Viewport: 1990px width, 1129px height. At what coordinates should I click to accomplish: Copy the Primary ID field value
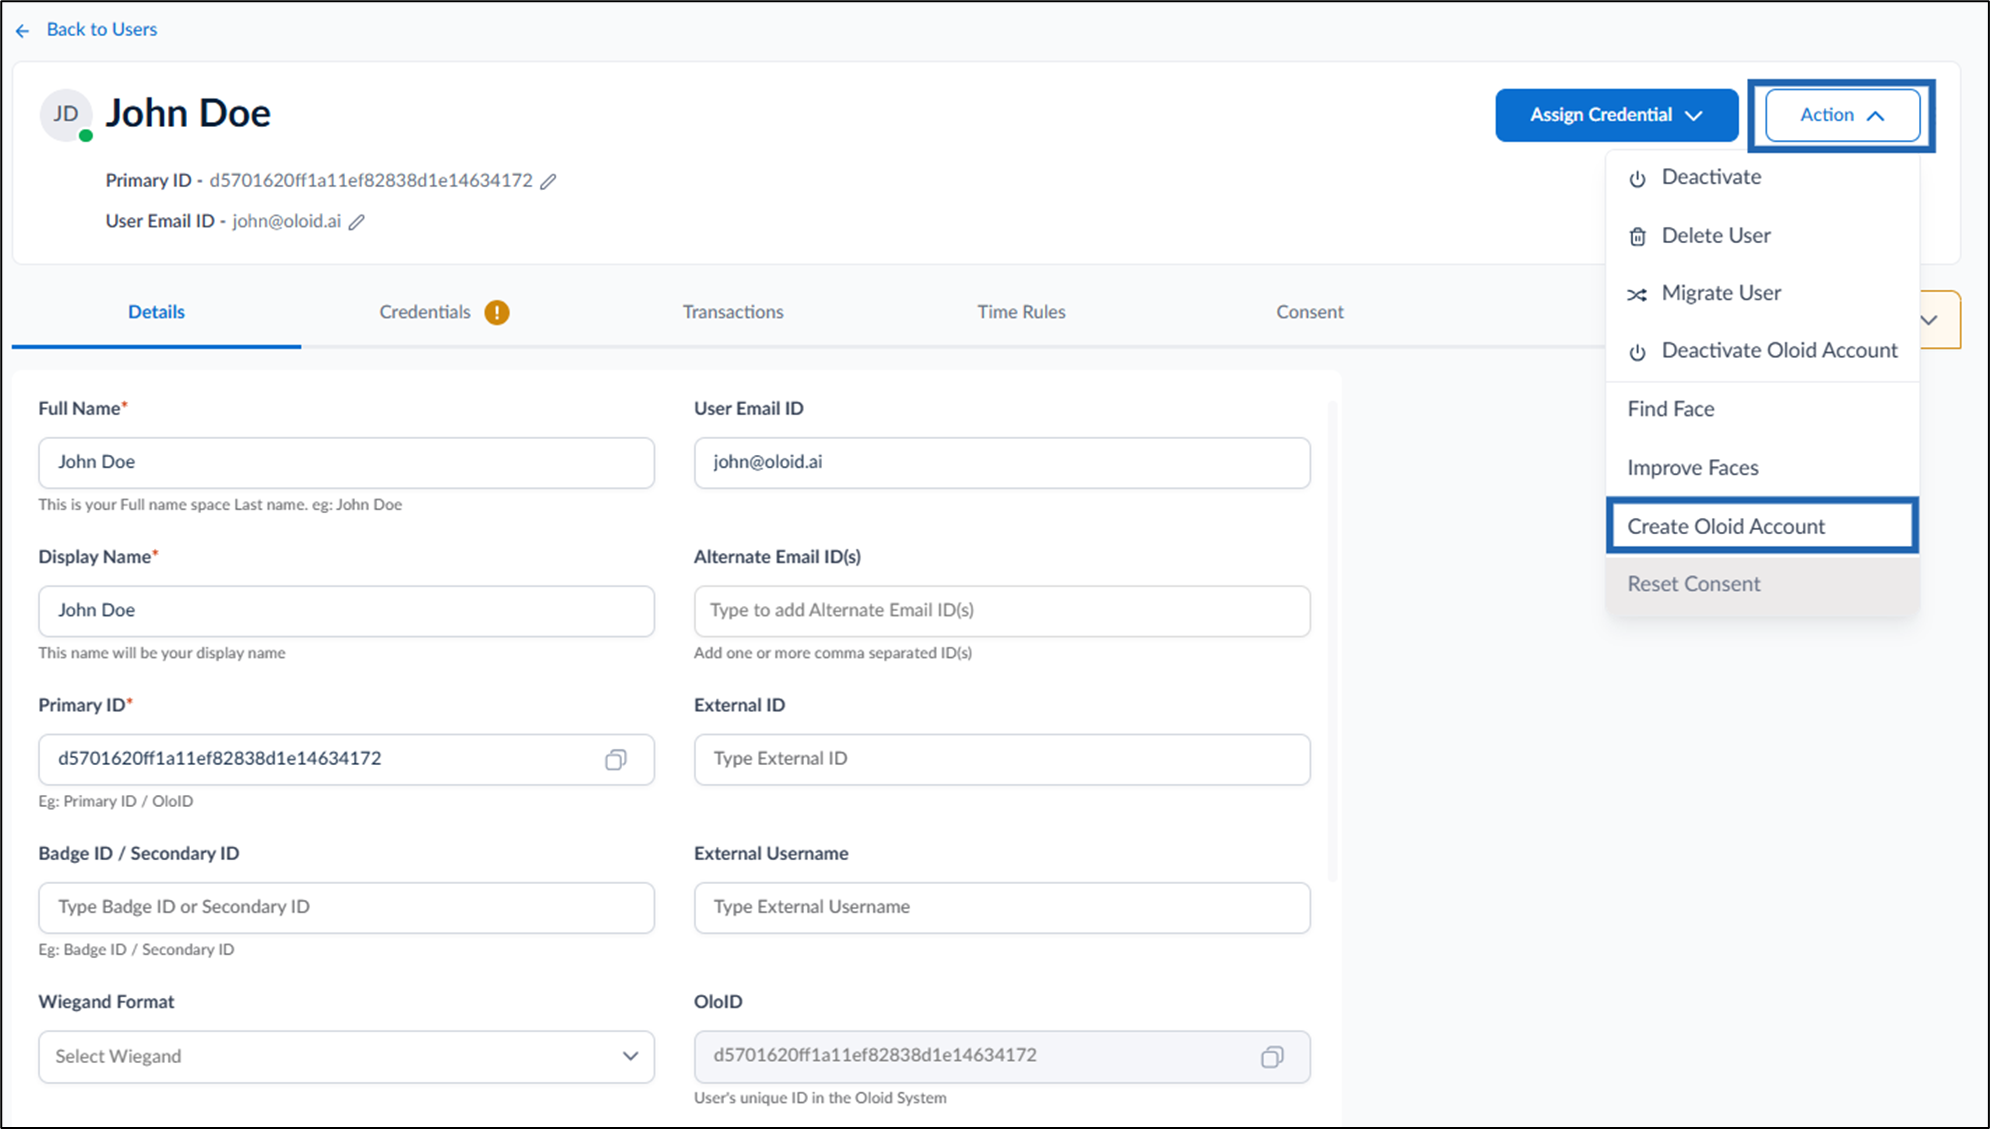click(x=616, y=760)
